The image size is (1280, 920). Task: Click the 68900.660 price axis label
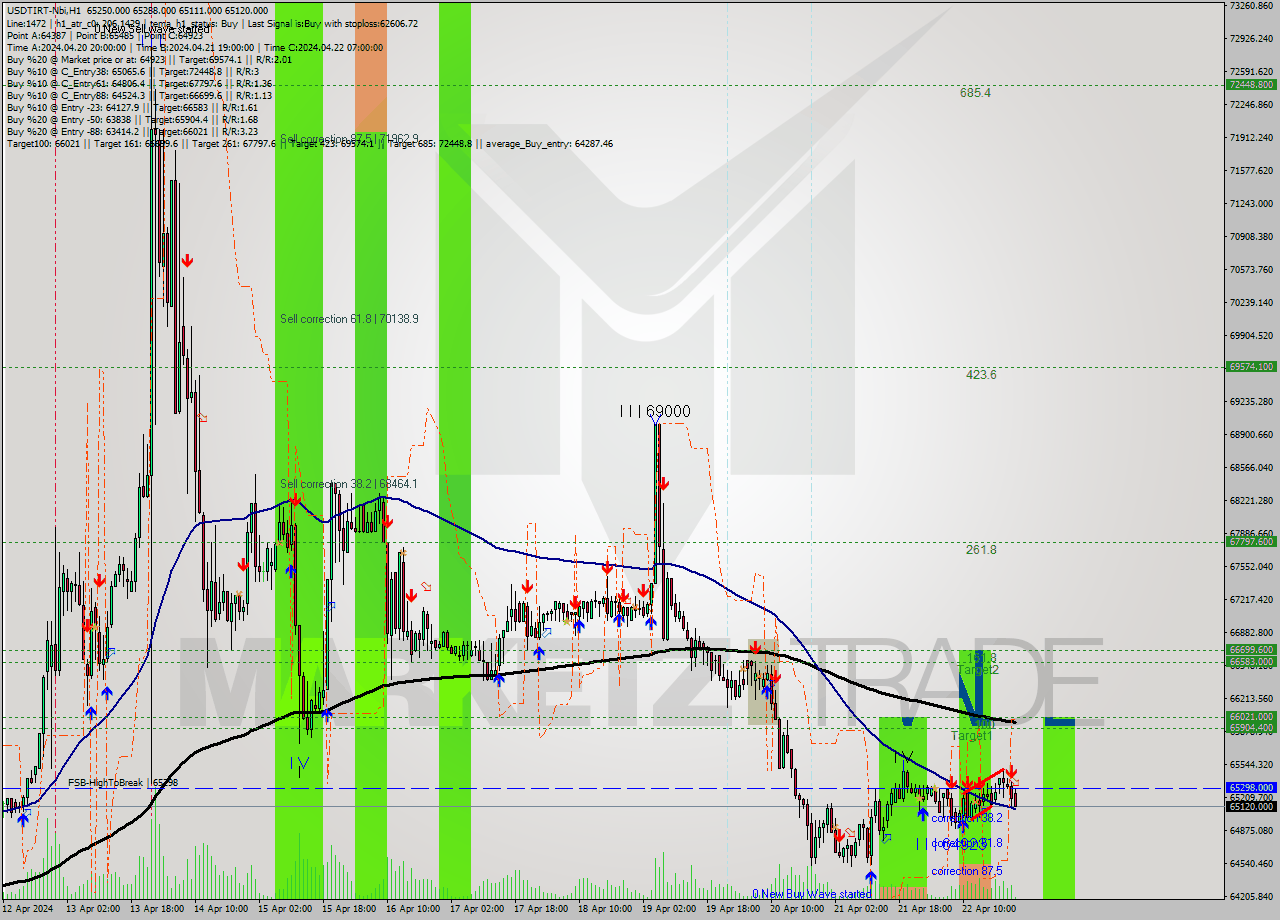(x=1250, y=435)
